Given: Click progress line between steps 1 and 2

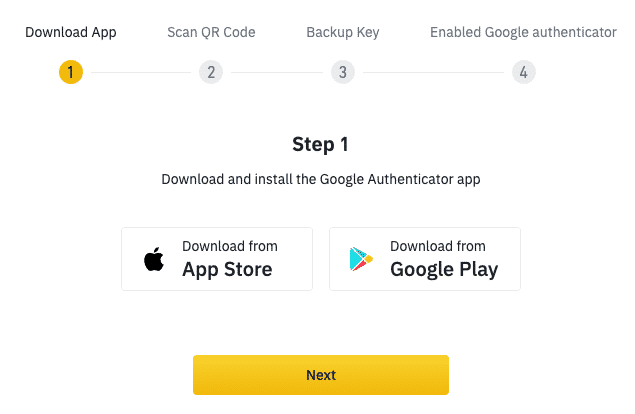Looking at the screenshot, I should (141, 73).
